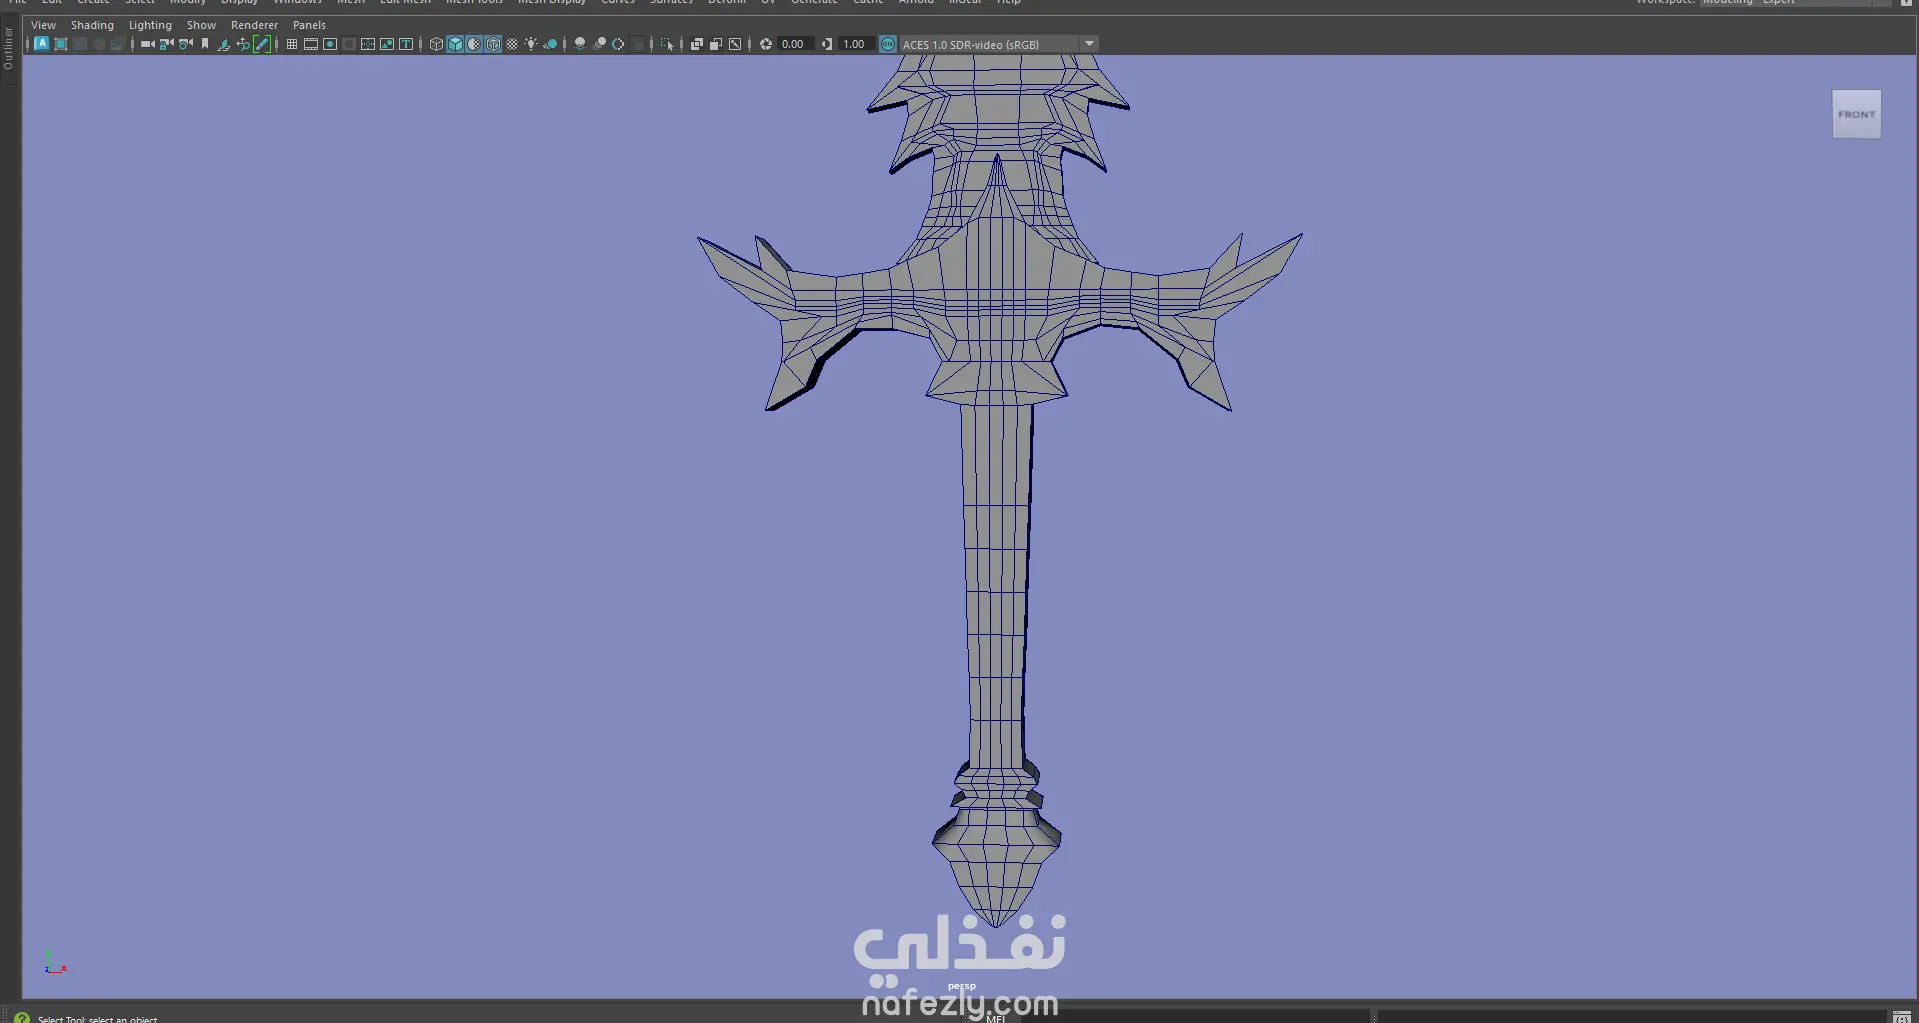Click the script editor icon in status bar
Image resolution: width=1919 pixels, height=1023 pixels.
1902,1018
